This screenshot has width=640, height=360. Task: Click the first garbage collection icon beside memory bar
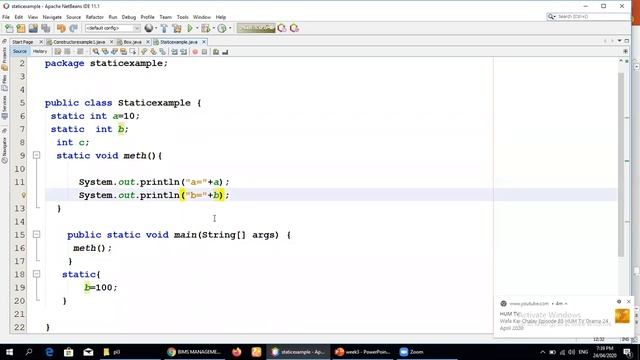coord(282,28)
